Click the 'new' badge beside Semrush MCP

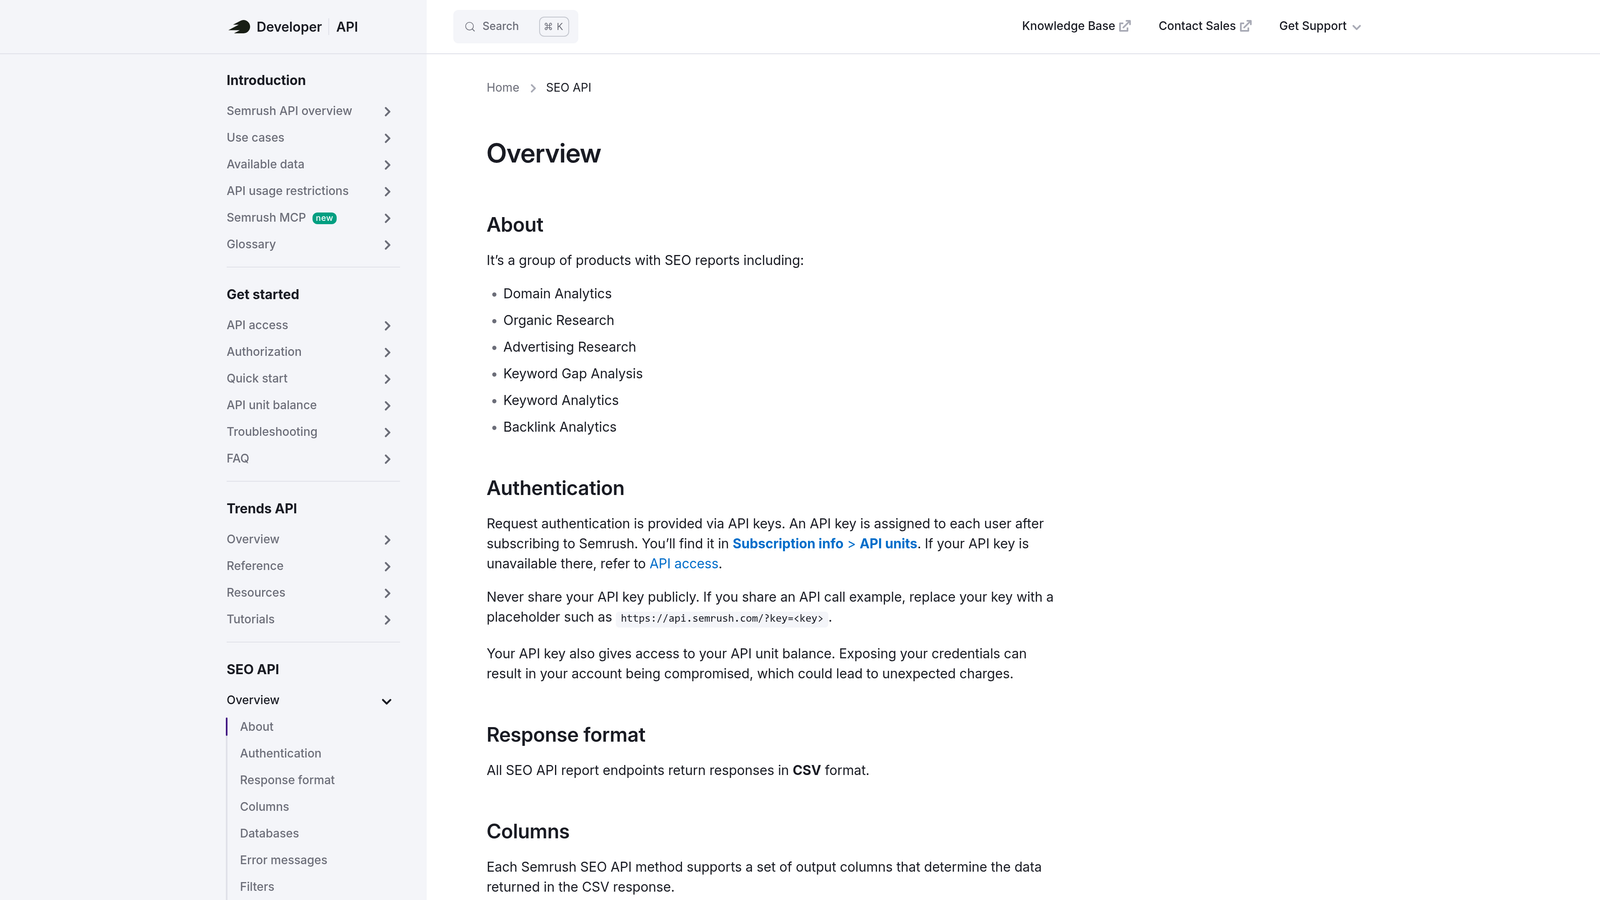[x=324, y=218]
